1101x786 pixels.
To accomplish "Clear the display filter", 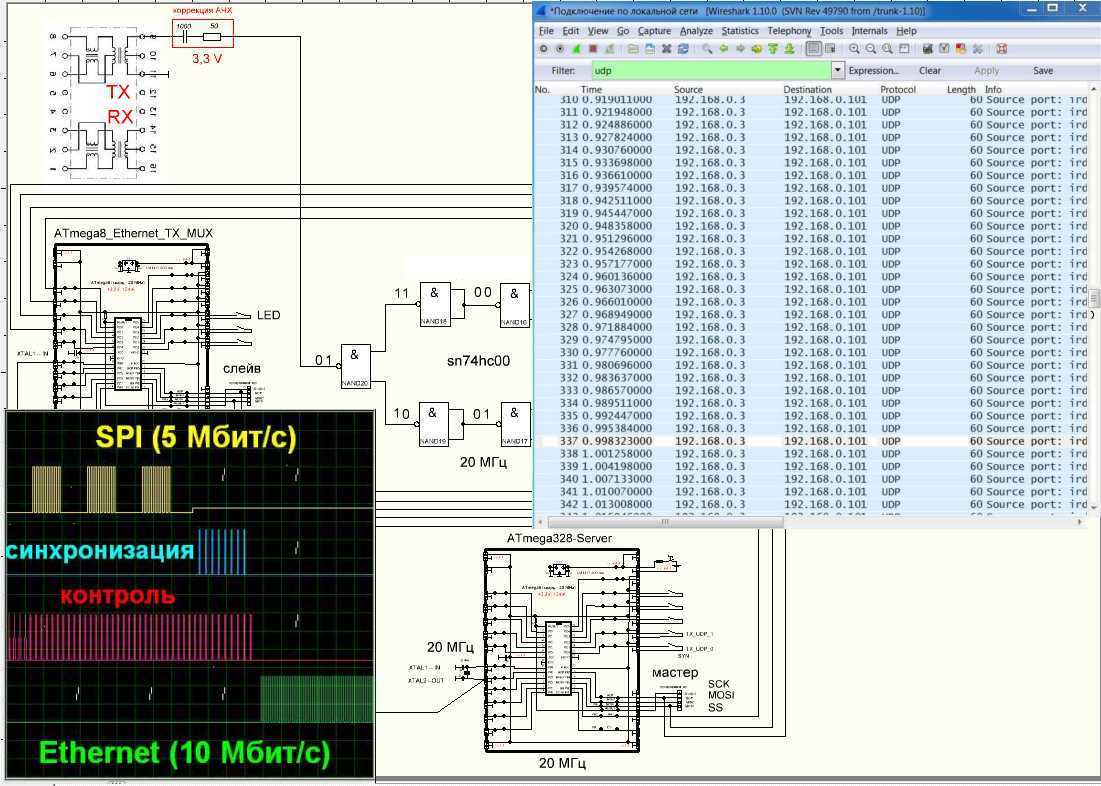I will pyautogui.click(x=930, y=71).
